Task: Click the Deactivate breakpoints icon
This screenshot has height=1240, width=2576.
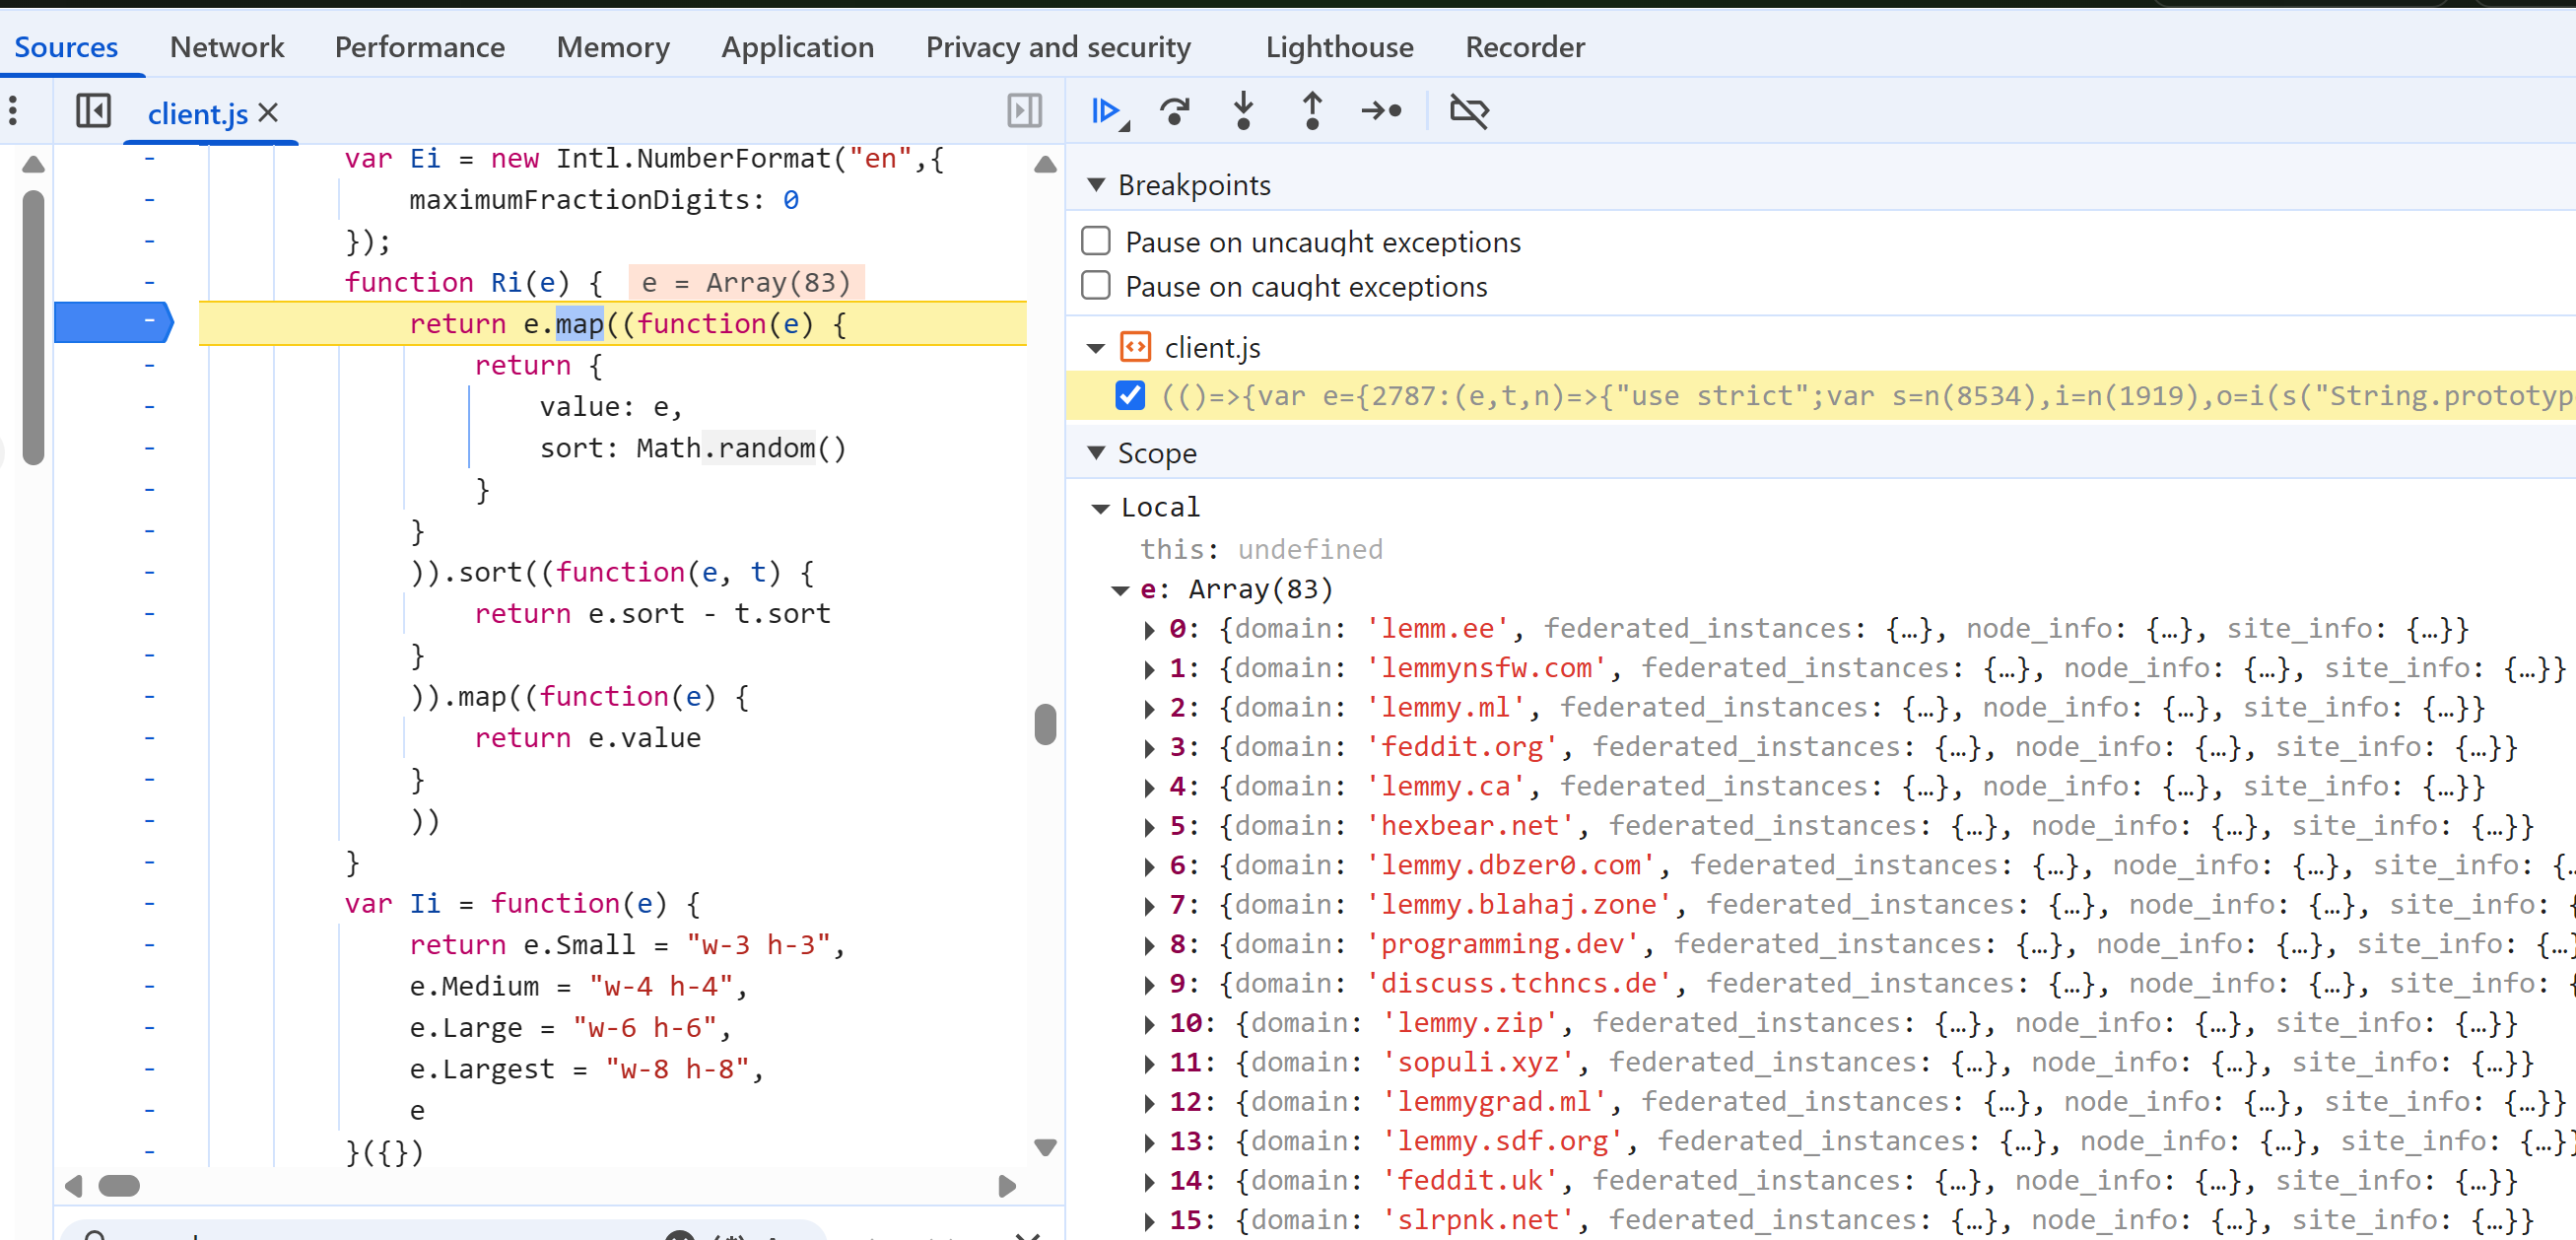Action: click(1469, 111)
